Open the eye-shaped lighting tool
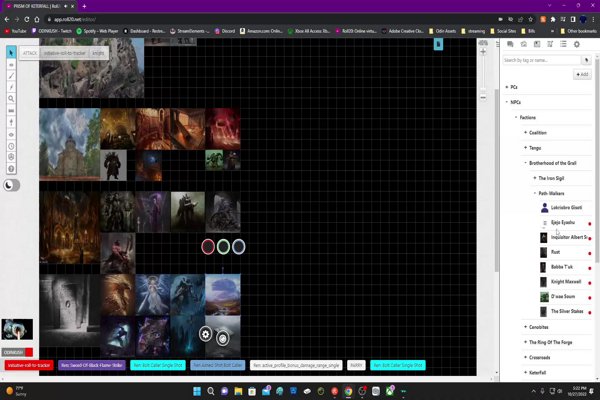 coord(11,134)
